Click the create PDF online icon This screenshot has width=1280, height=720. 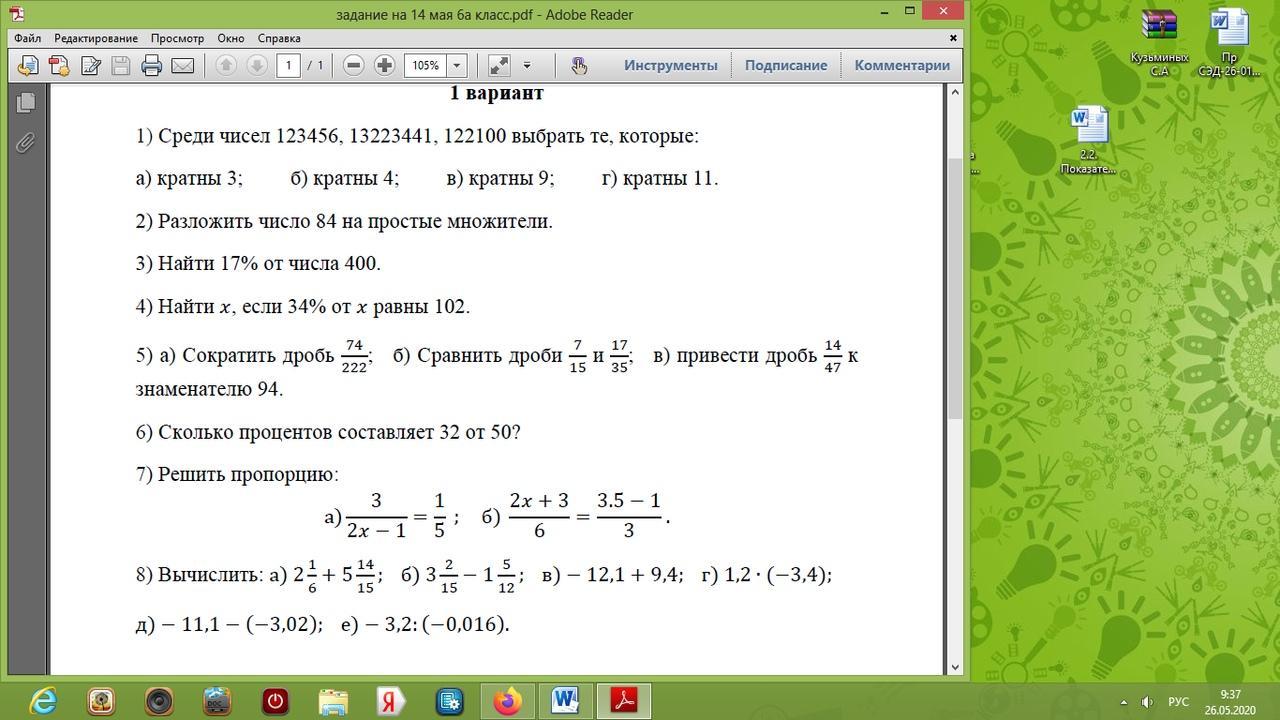point(59,66)
